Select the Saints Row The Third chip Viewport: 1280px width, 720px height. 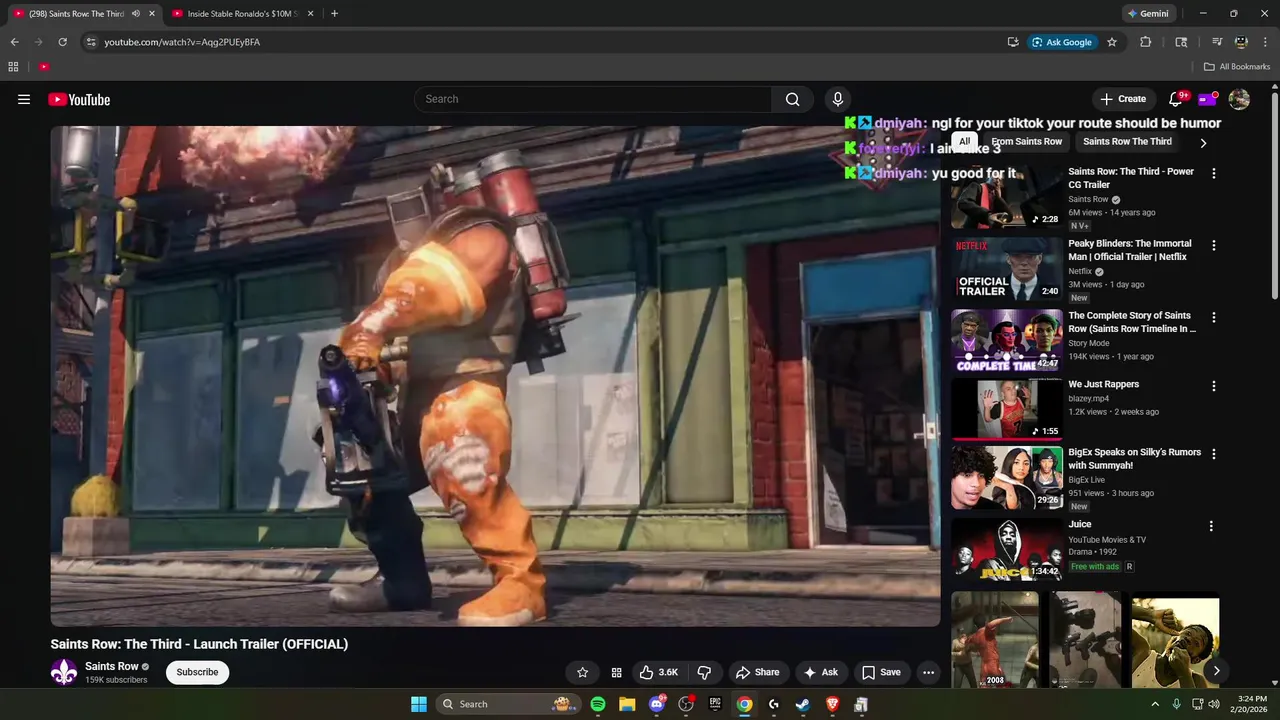(1127, 142)
